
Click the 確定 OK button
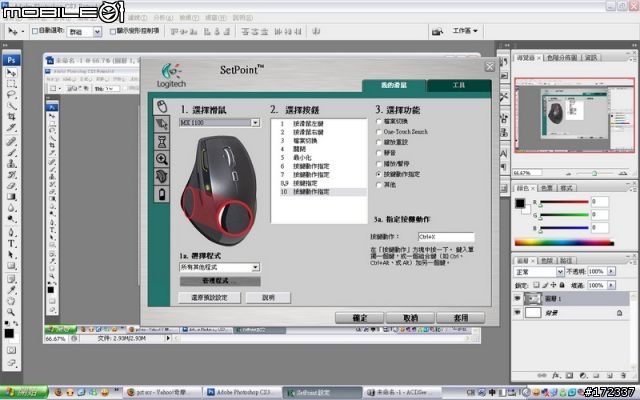(x=359, y=318)
